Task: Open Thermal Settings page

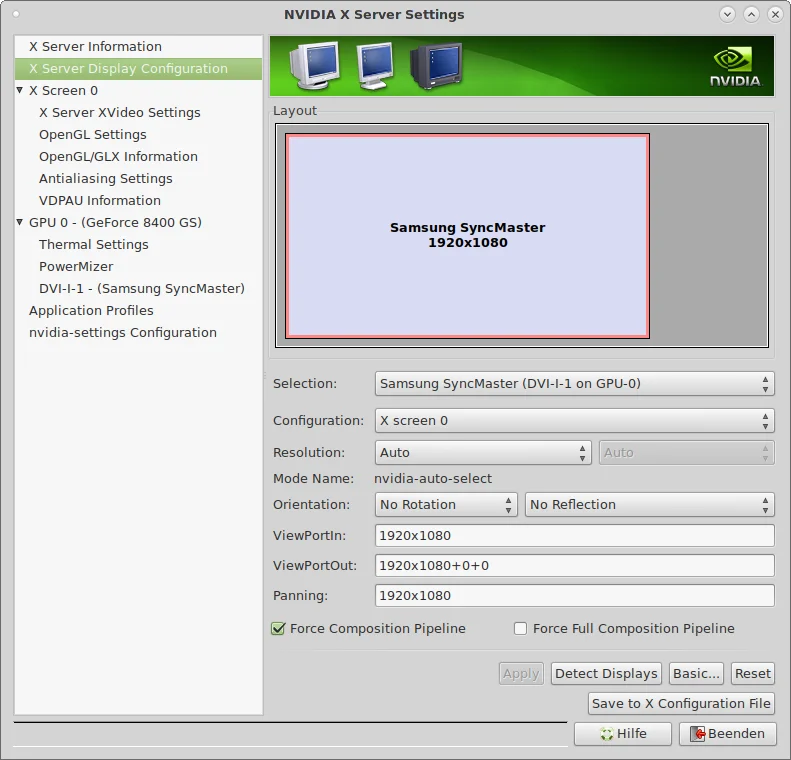Action: click(93, 245)
